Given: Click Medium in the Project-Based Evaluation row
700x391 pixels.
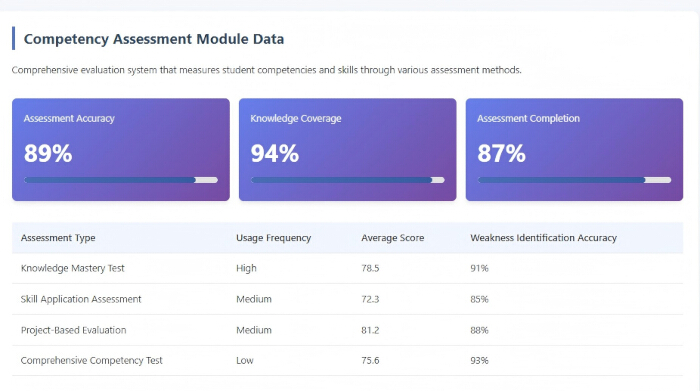Looking at the screenshot, I should coord(254,330).
